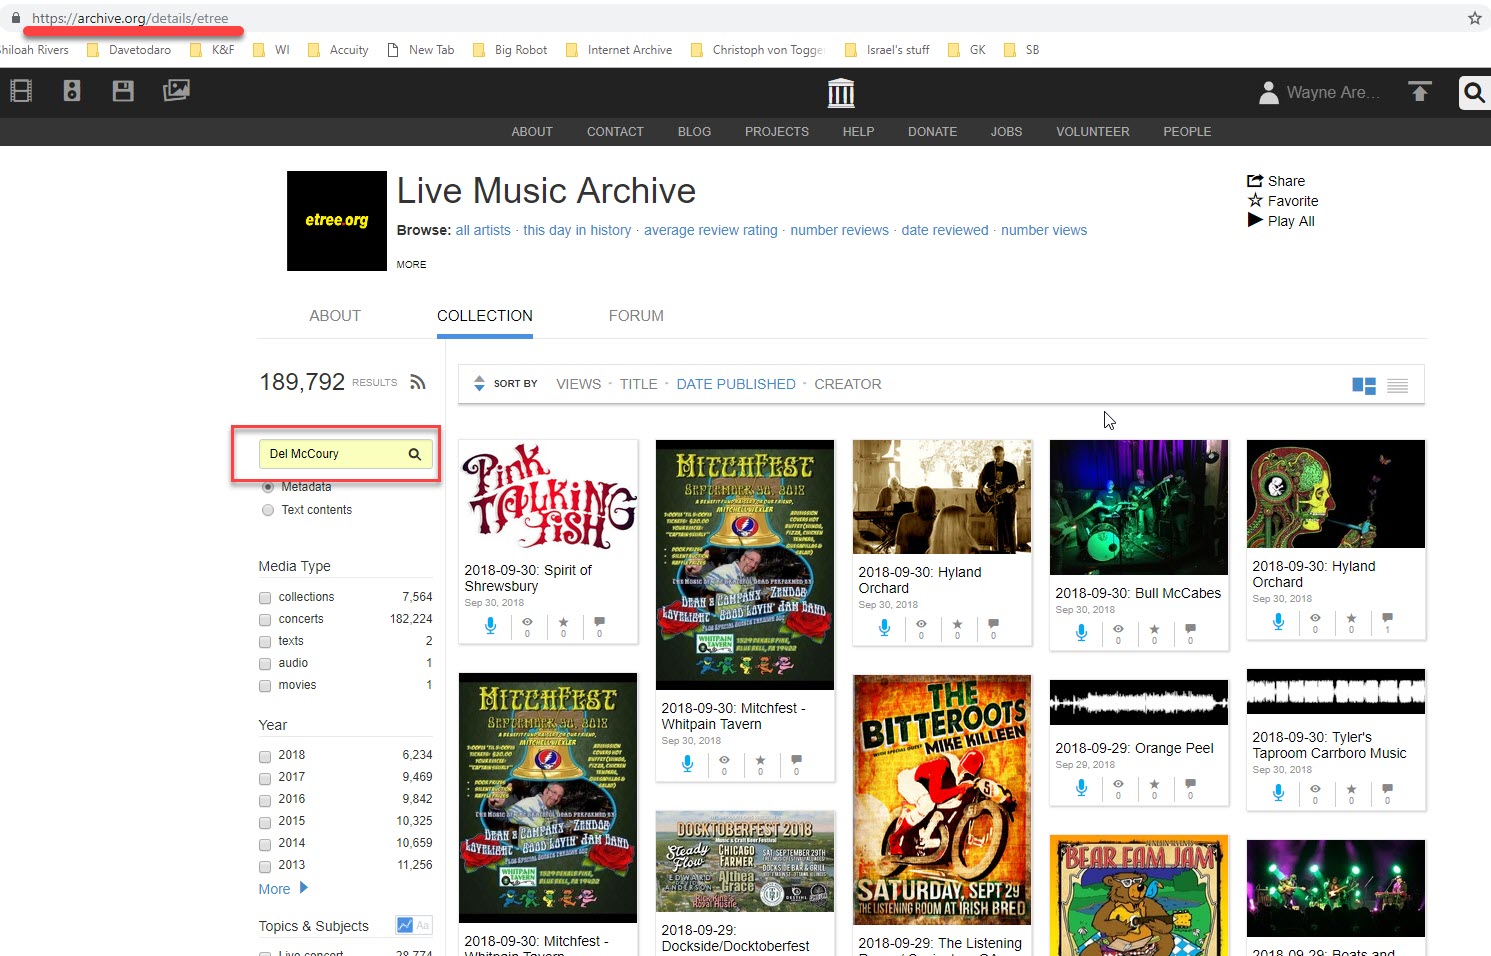
Task: Open the upload arrow icon
Action: click(x=1419, y=92)
